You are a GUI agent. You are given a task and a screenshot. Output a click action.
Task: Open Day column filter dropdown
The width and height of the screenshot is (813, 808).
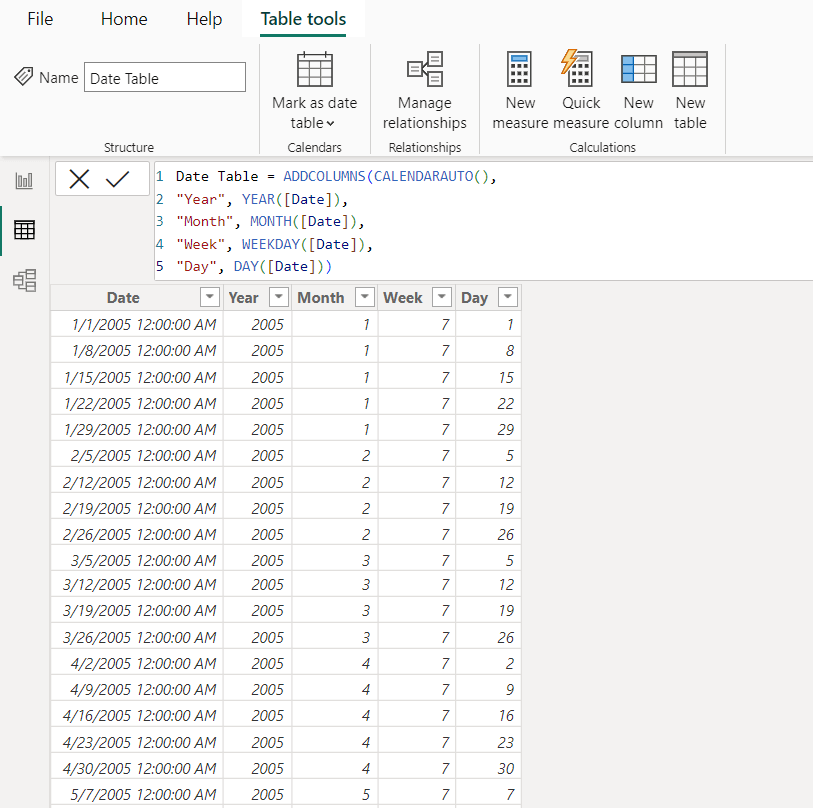coord(508,297)
